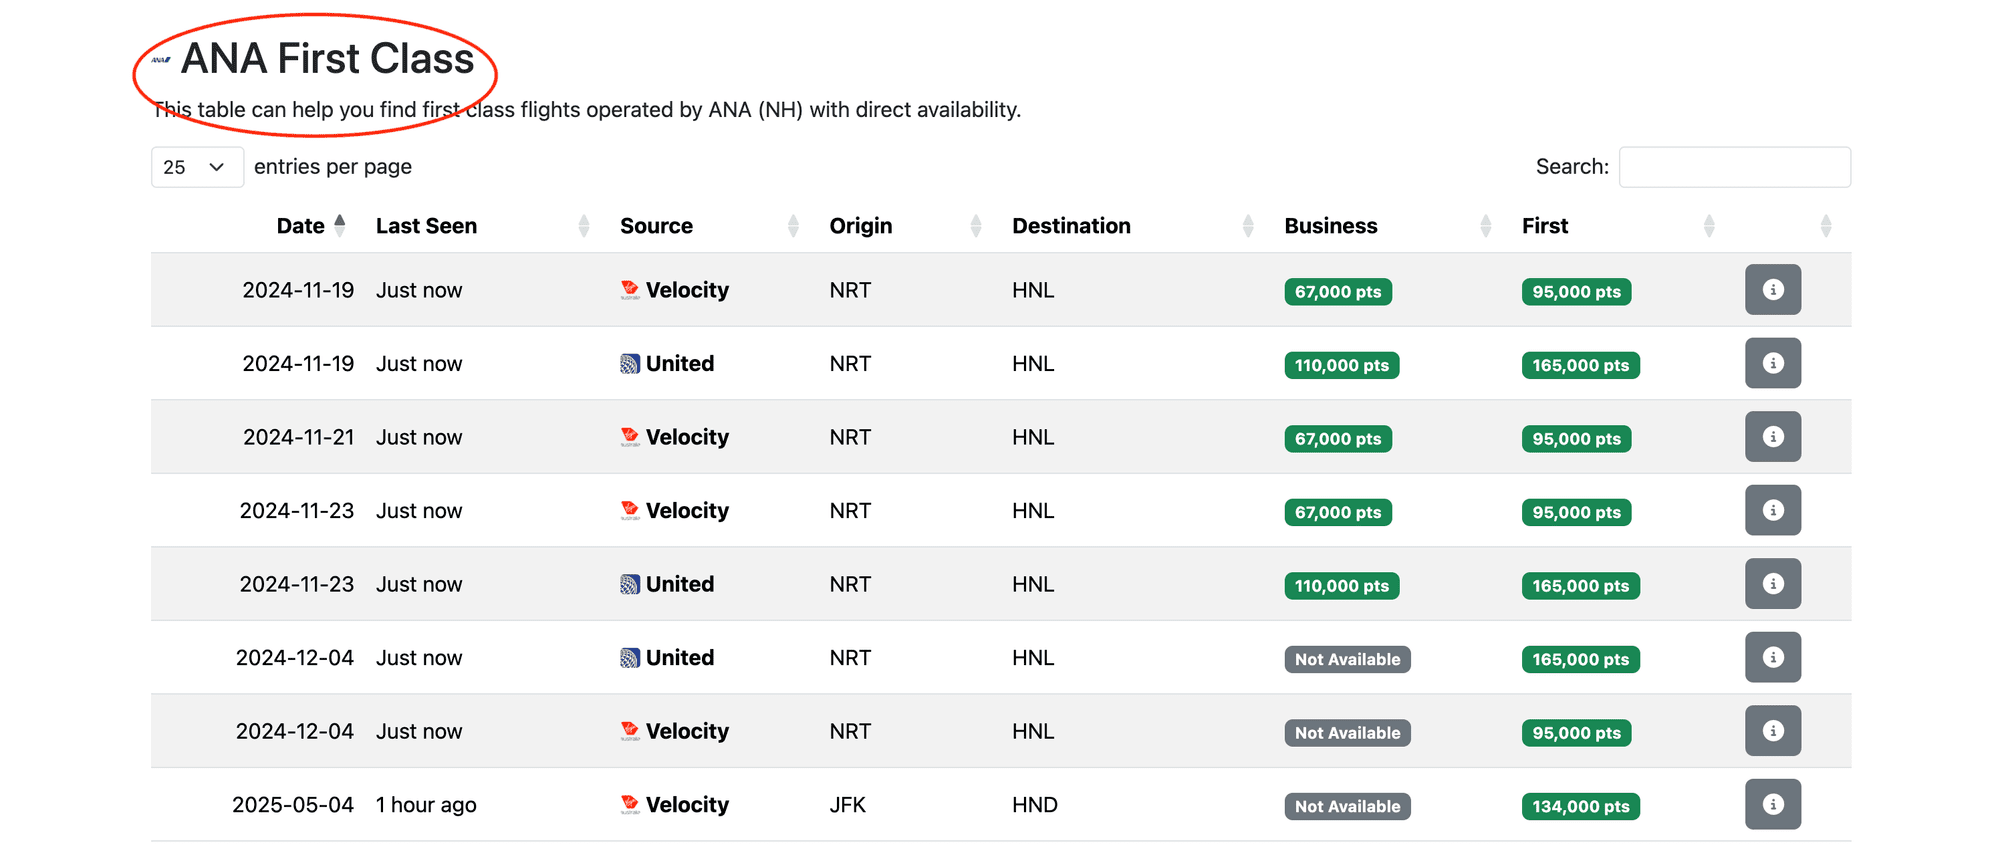Screen dimensions: 2000x845
Task: Select the HND destination cell
Action: tap(1035, 804)
